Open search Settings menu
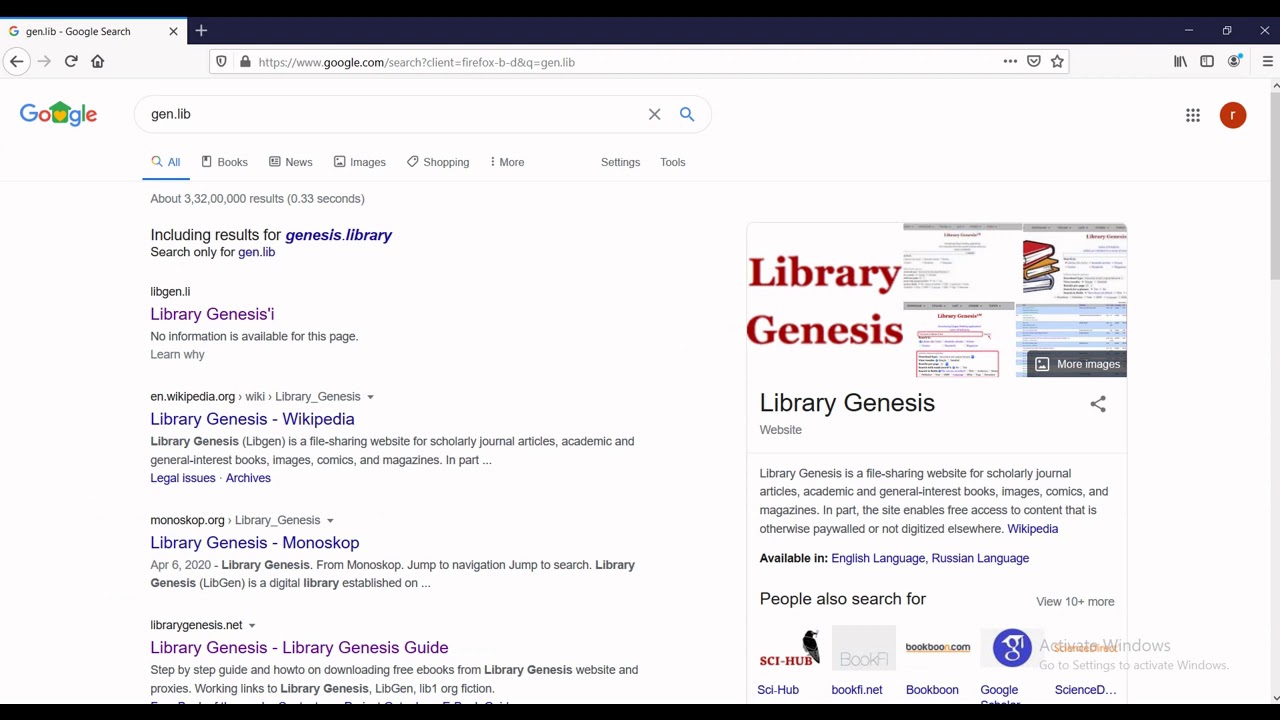Screen dimensions: 1280x720 [x=620, y=162]
